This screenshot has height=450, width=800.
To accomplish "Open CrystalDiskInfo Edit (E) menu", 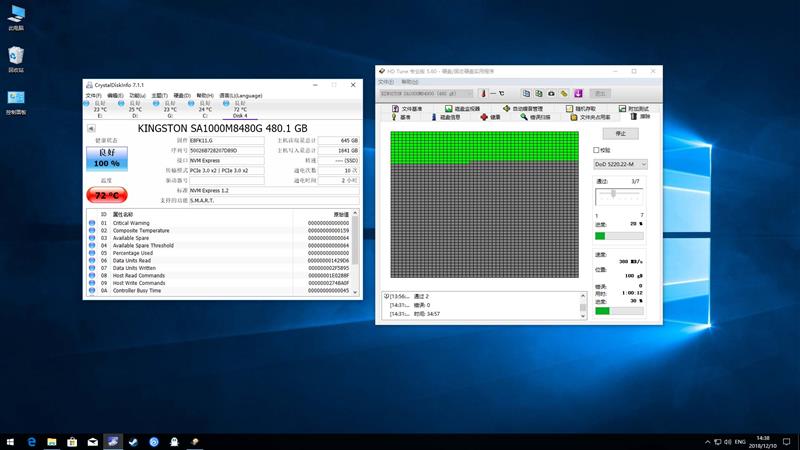I will coord(115,95).
